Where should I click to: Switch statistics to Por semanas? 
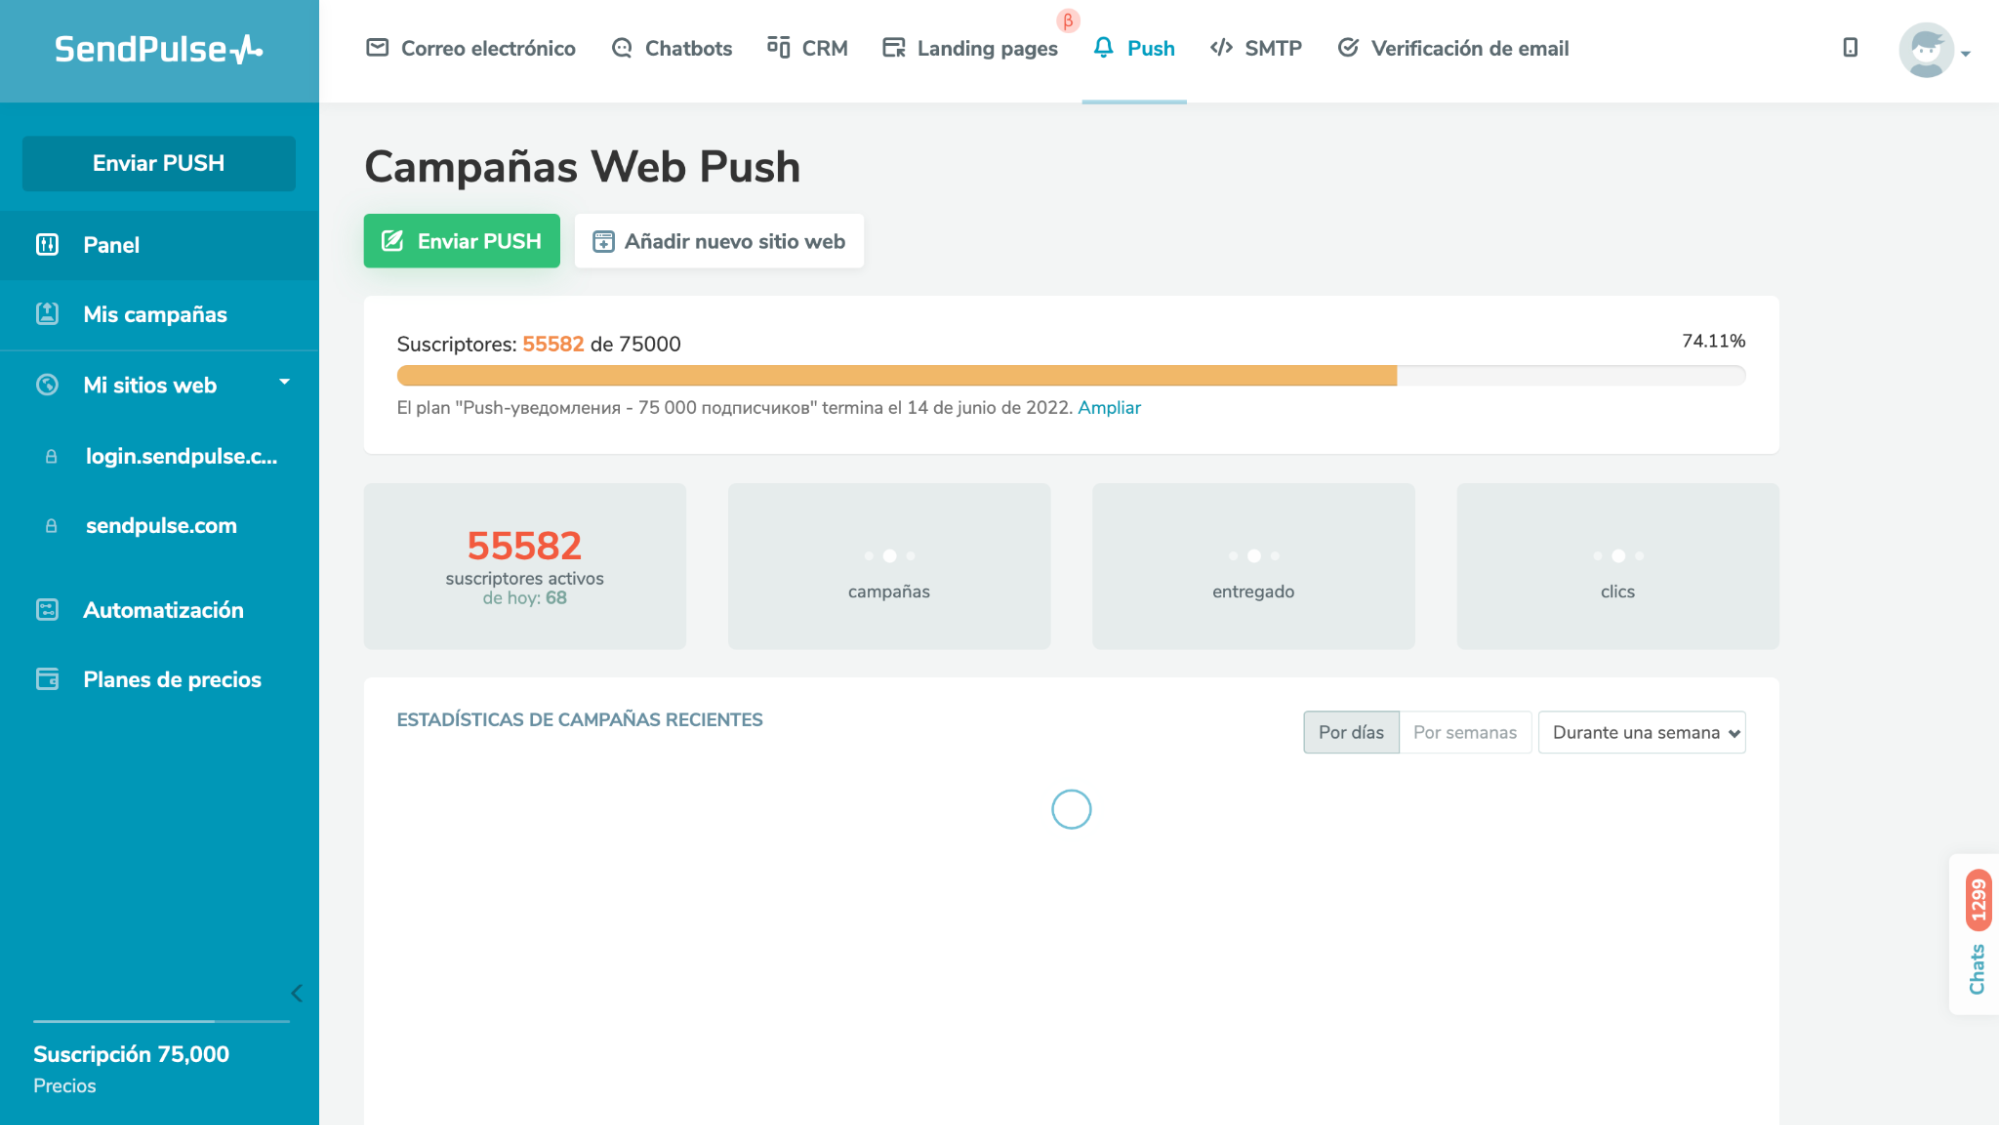coord(1465,732)
